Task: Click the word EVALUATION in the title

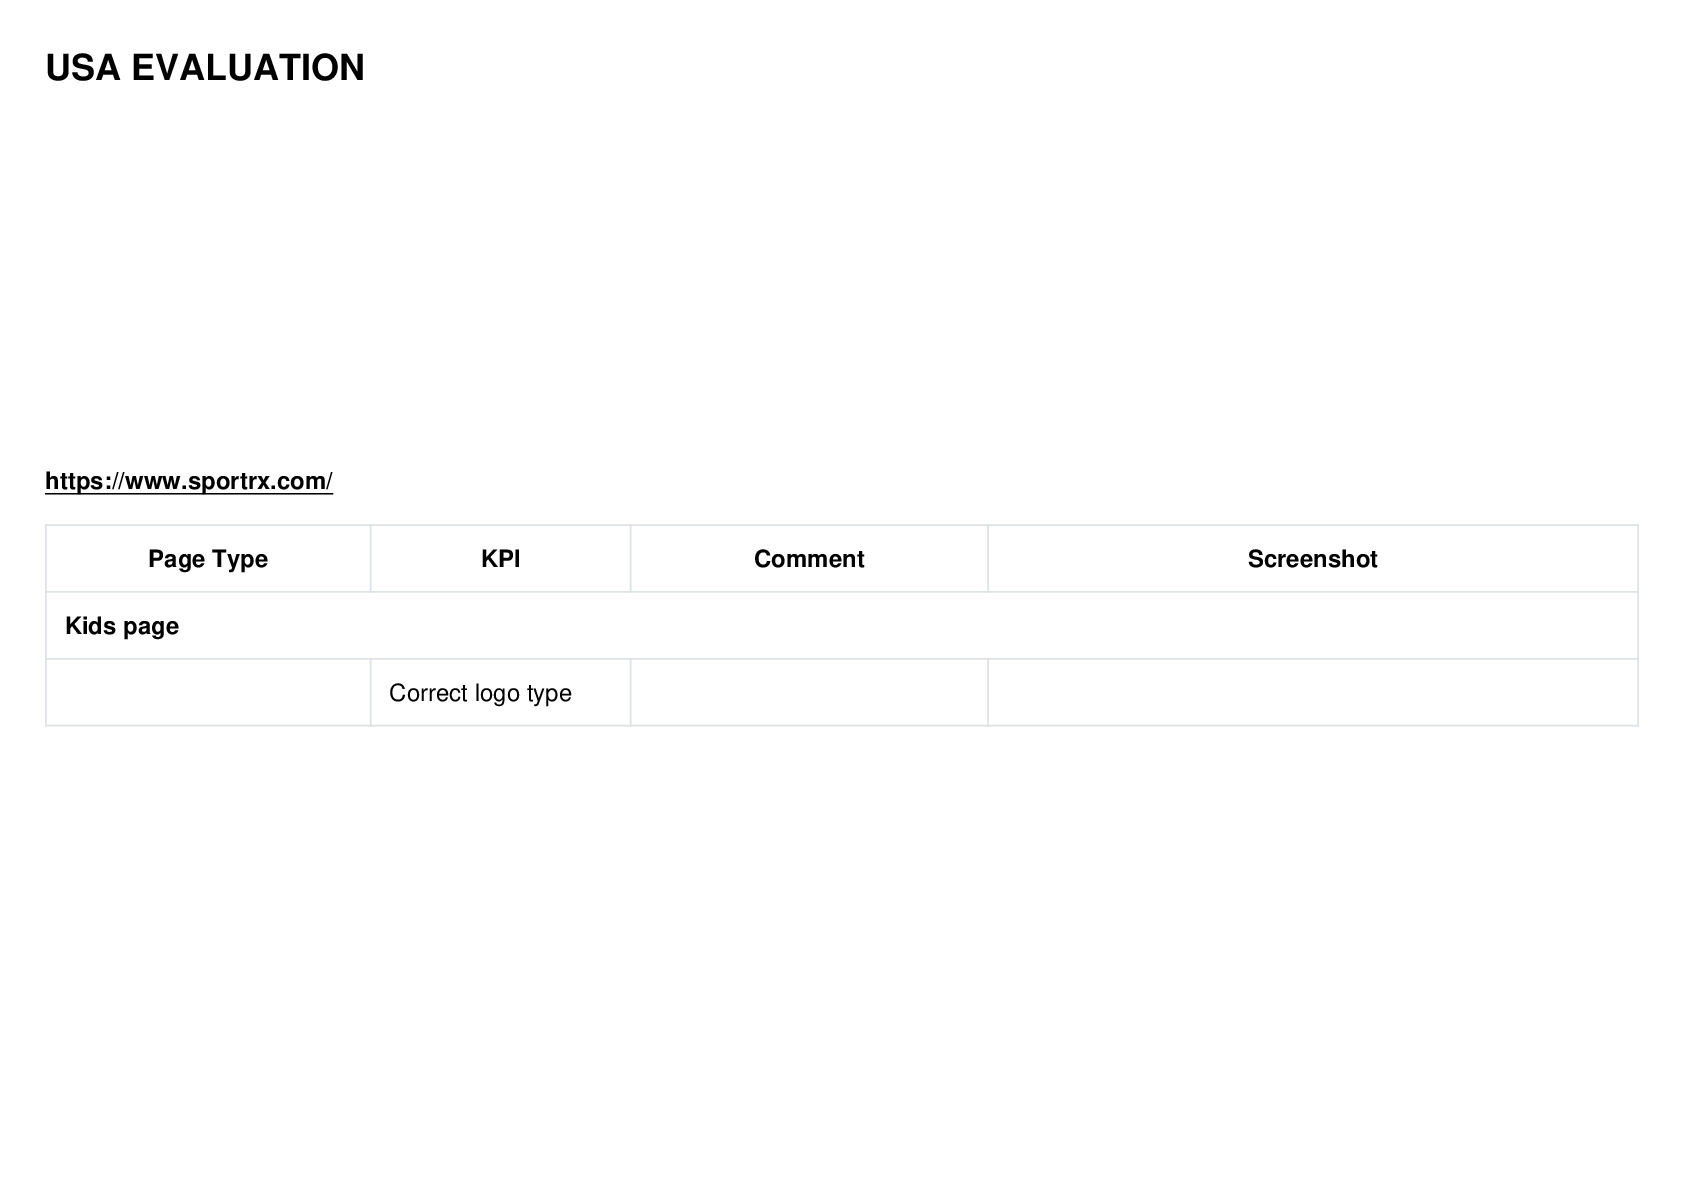Action: [x=248, y=68]
